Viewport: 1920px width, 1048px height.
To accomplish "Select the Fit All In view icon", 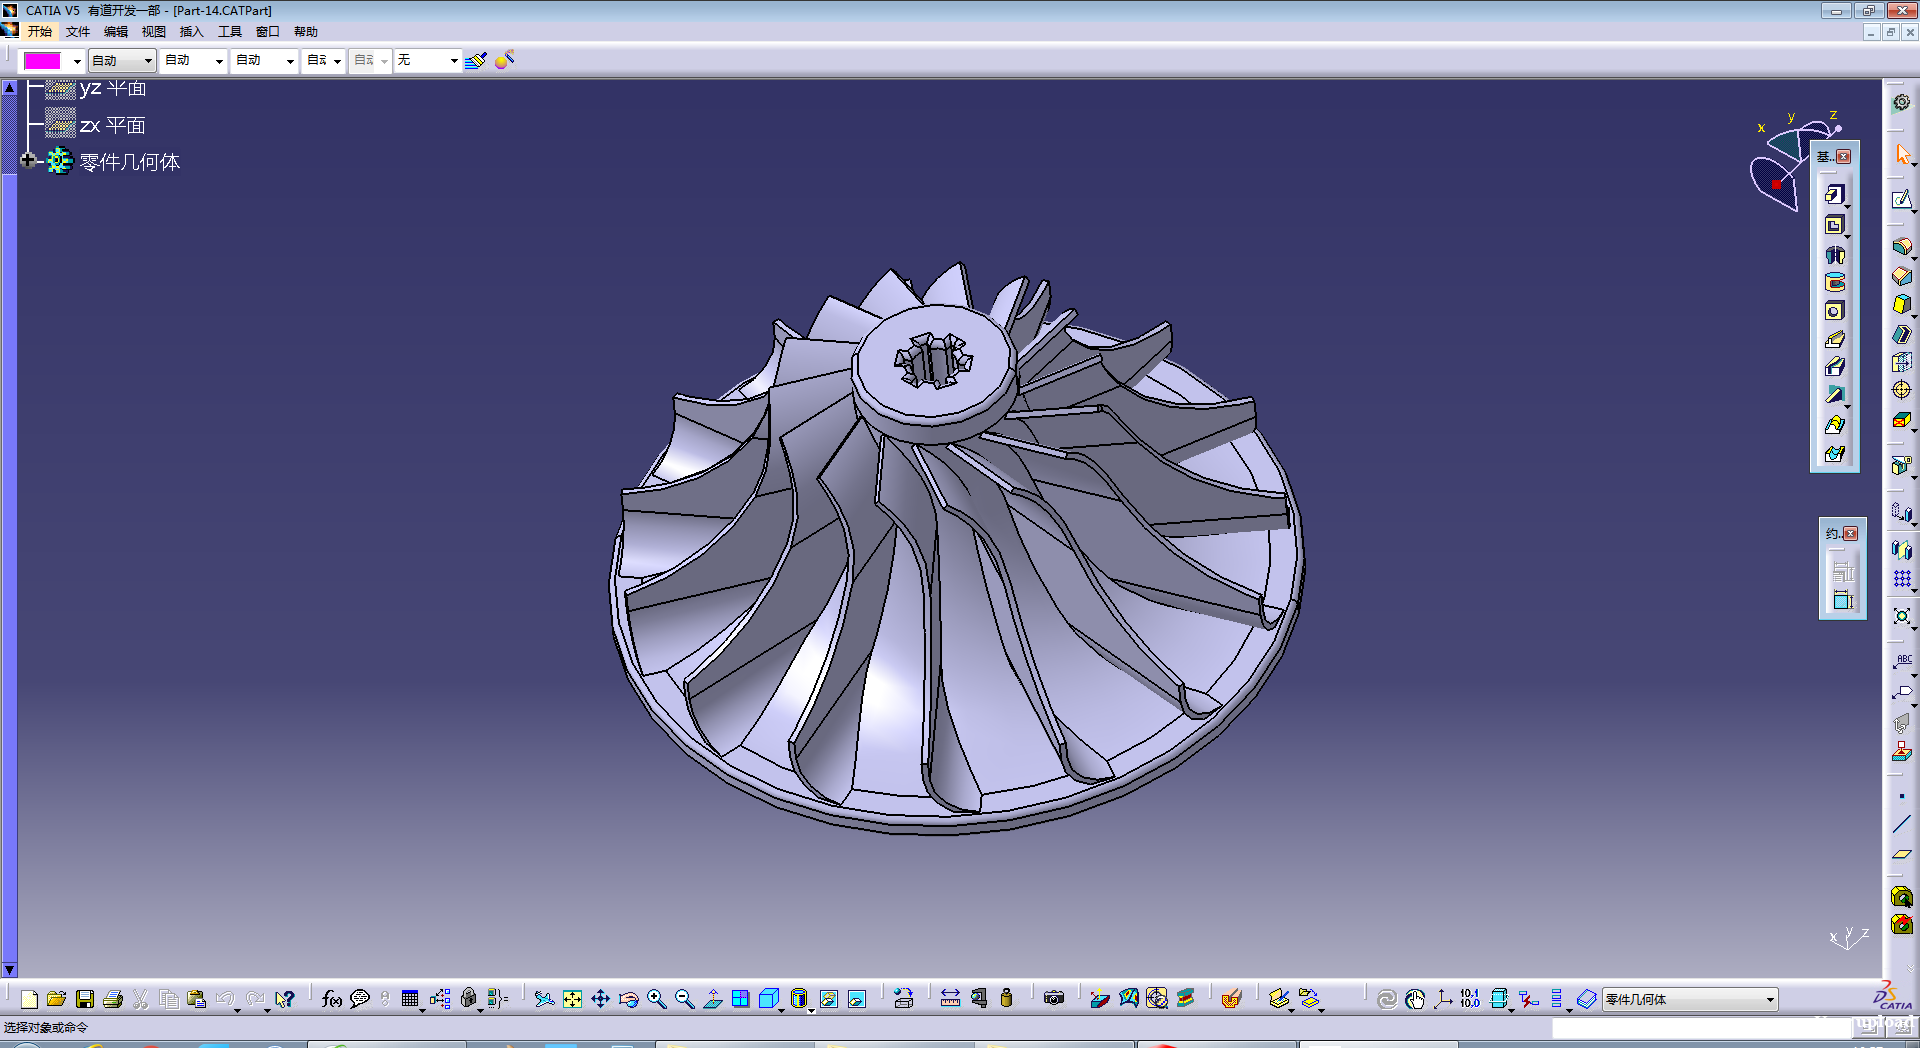I will [x=572, y=999].
